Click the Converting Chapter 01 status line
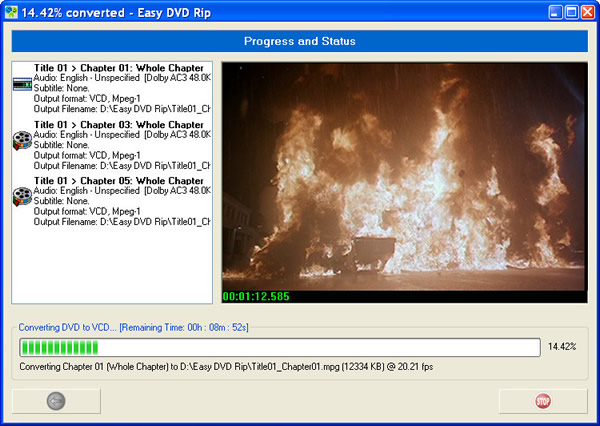The height and width of the screenshot is (426, 600). click(226, 367)
